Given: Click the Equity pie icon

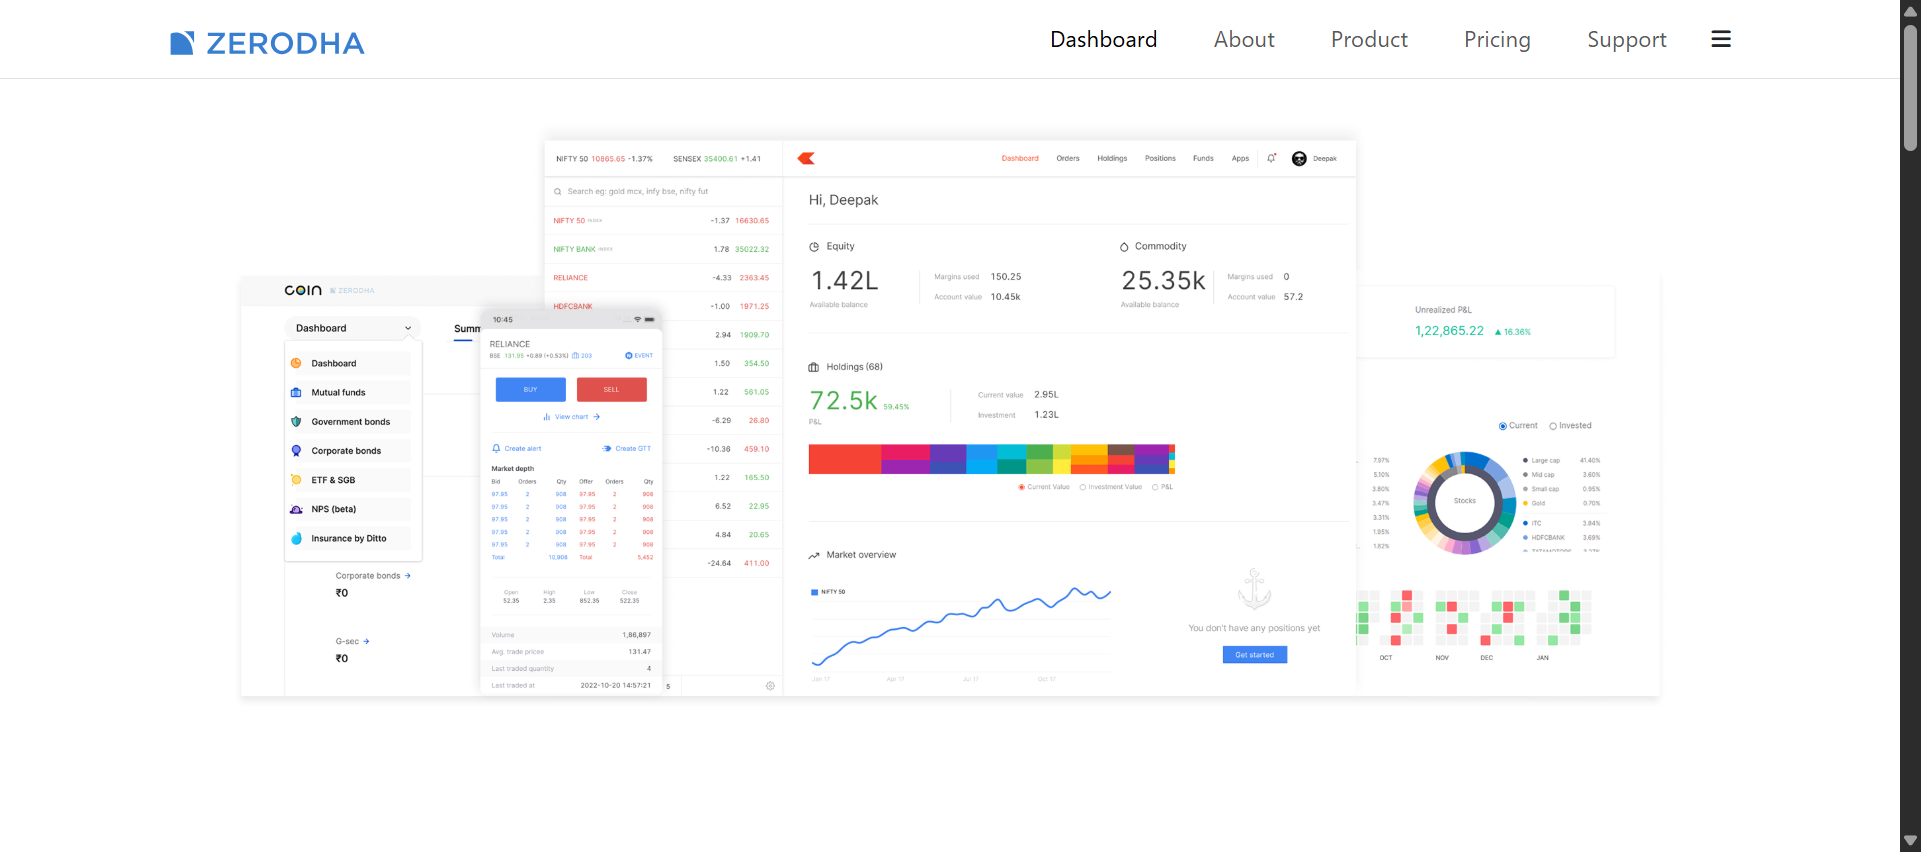Looking at the screenshot, I should click(814, 246).
